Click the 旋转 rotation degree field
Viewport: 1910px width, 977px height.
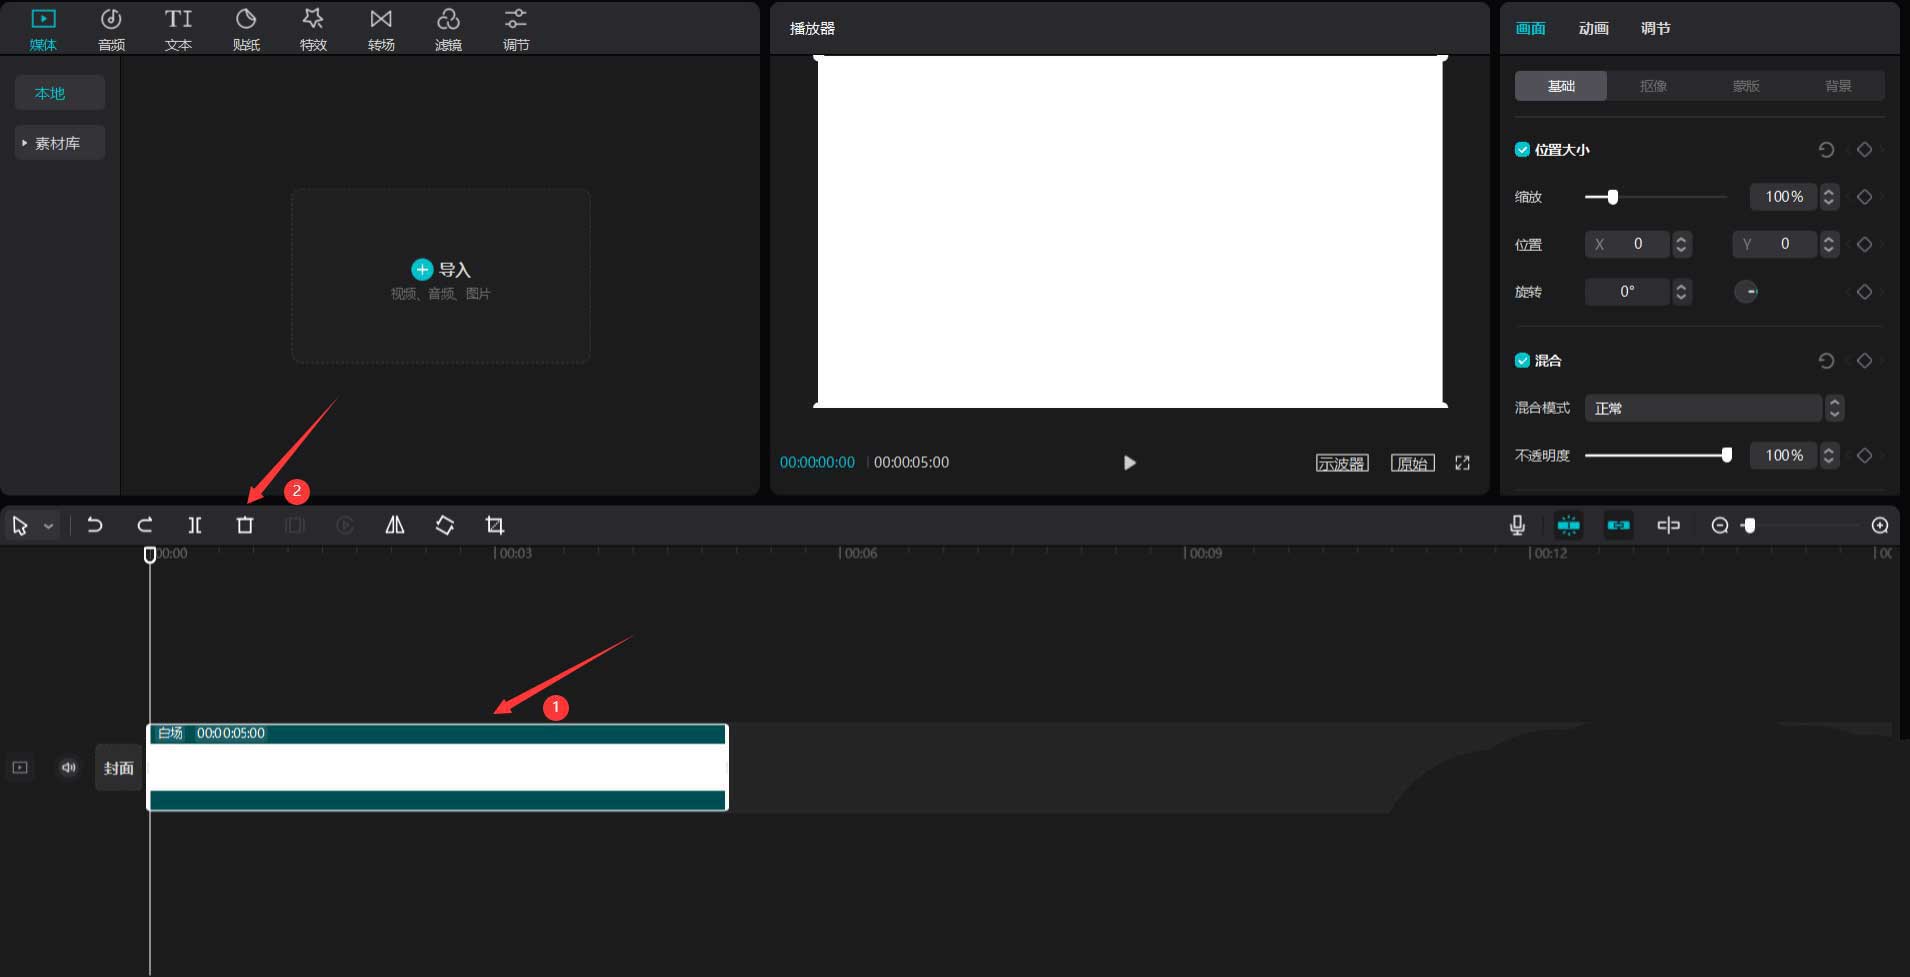pos(1628,292)
